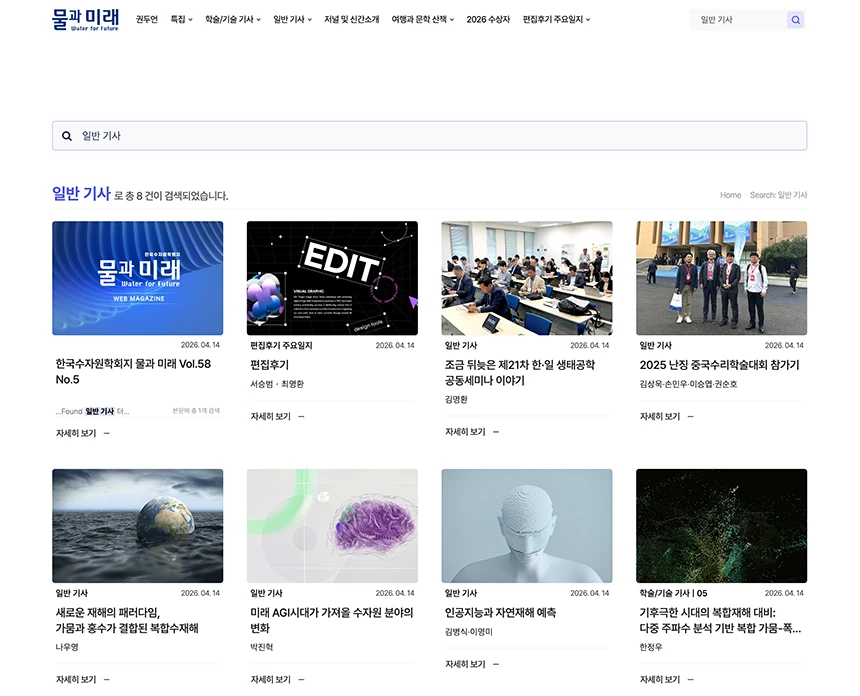This screenshot has width=860, height=696.
Task: Click the magnifier icon in the top-right search box
Action: click(795, 19)
